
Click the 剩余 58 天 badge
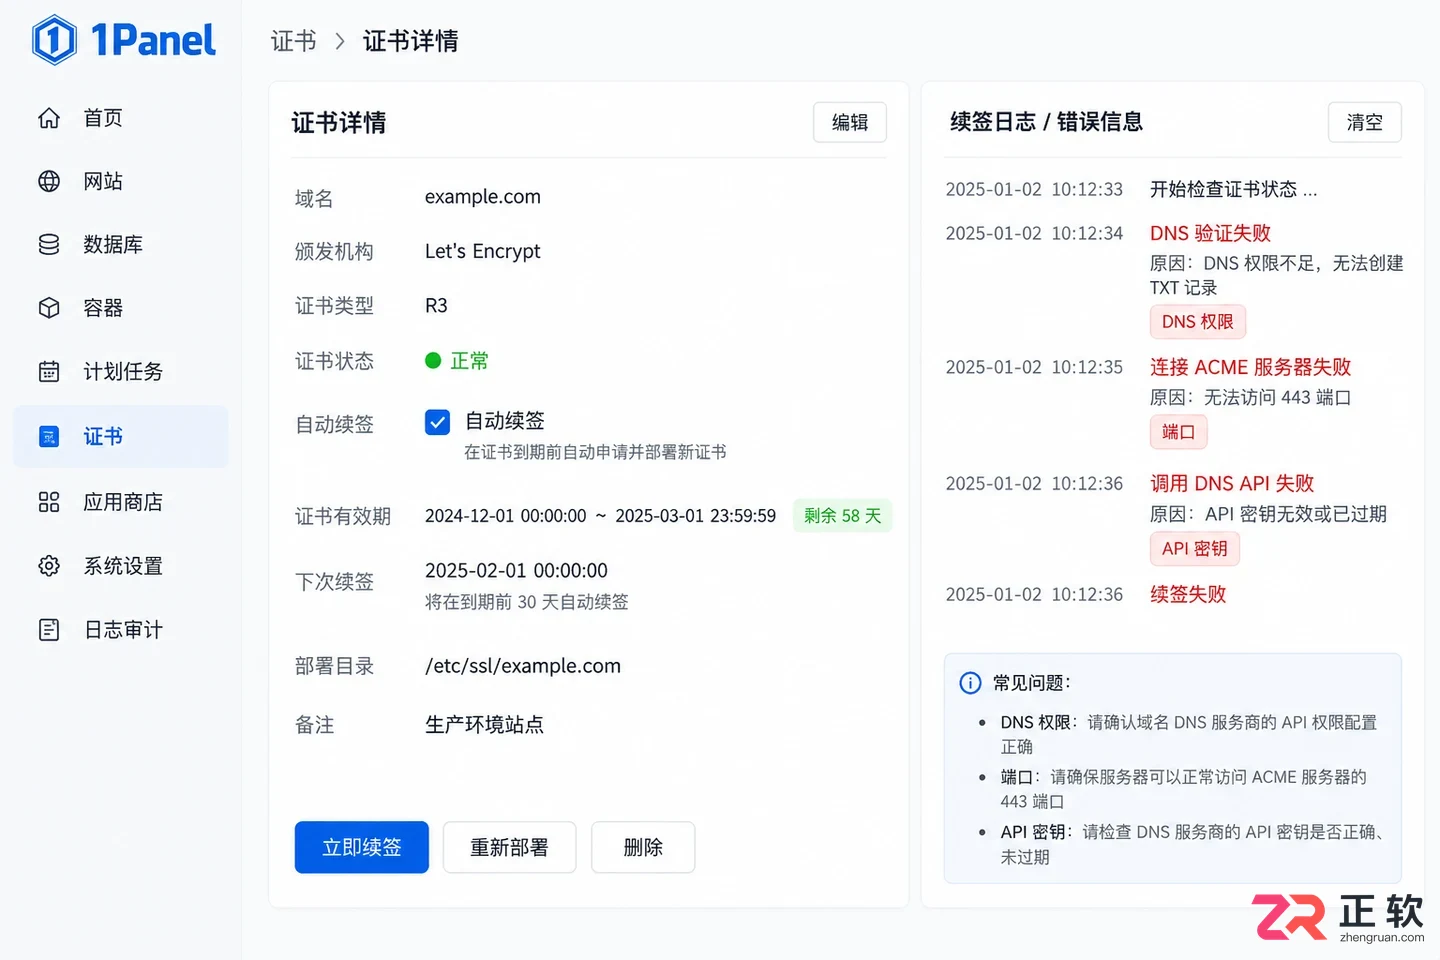(843, 516)
